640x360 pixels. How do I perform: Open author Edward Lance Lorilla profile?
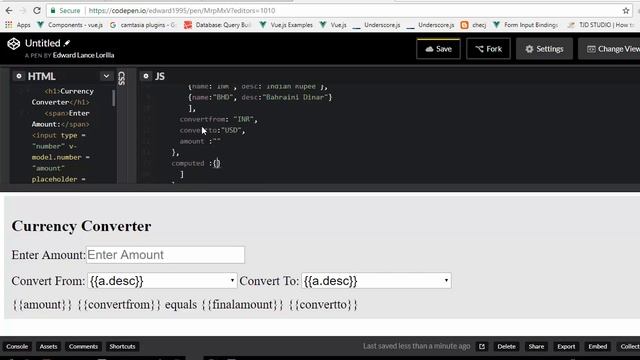point(83,55)
